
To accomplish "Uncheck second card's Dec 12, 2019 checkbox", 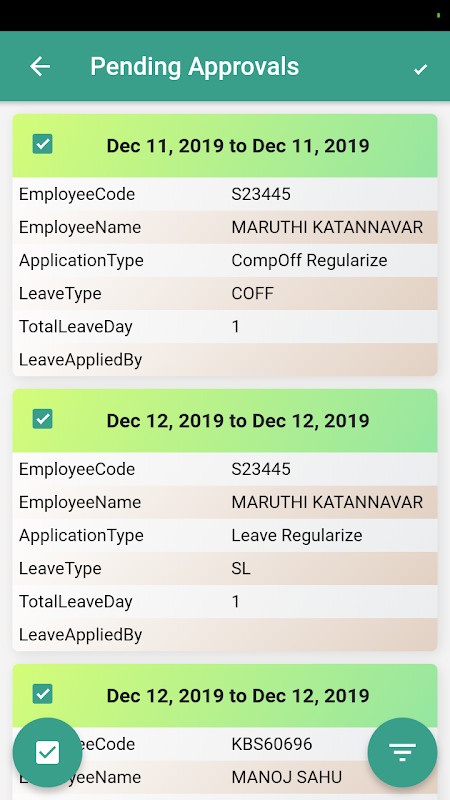I will (42, 419).
